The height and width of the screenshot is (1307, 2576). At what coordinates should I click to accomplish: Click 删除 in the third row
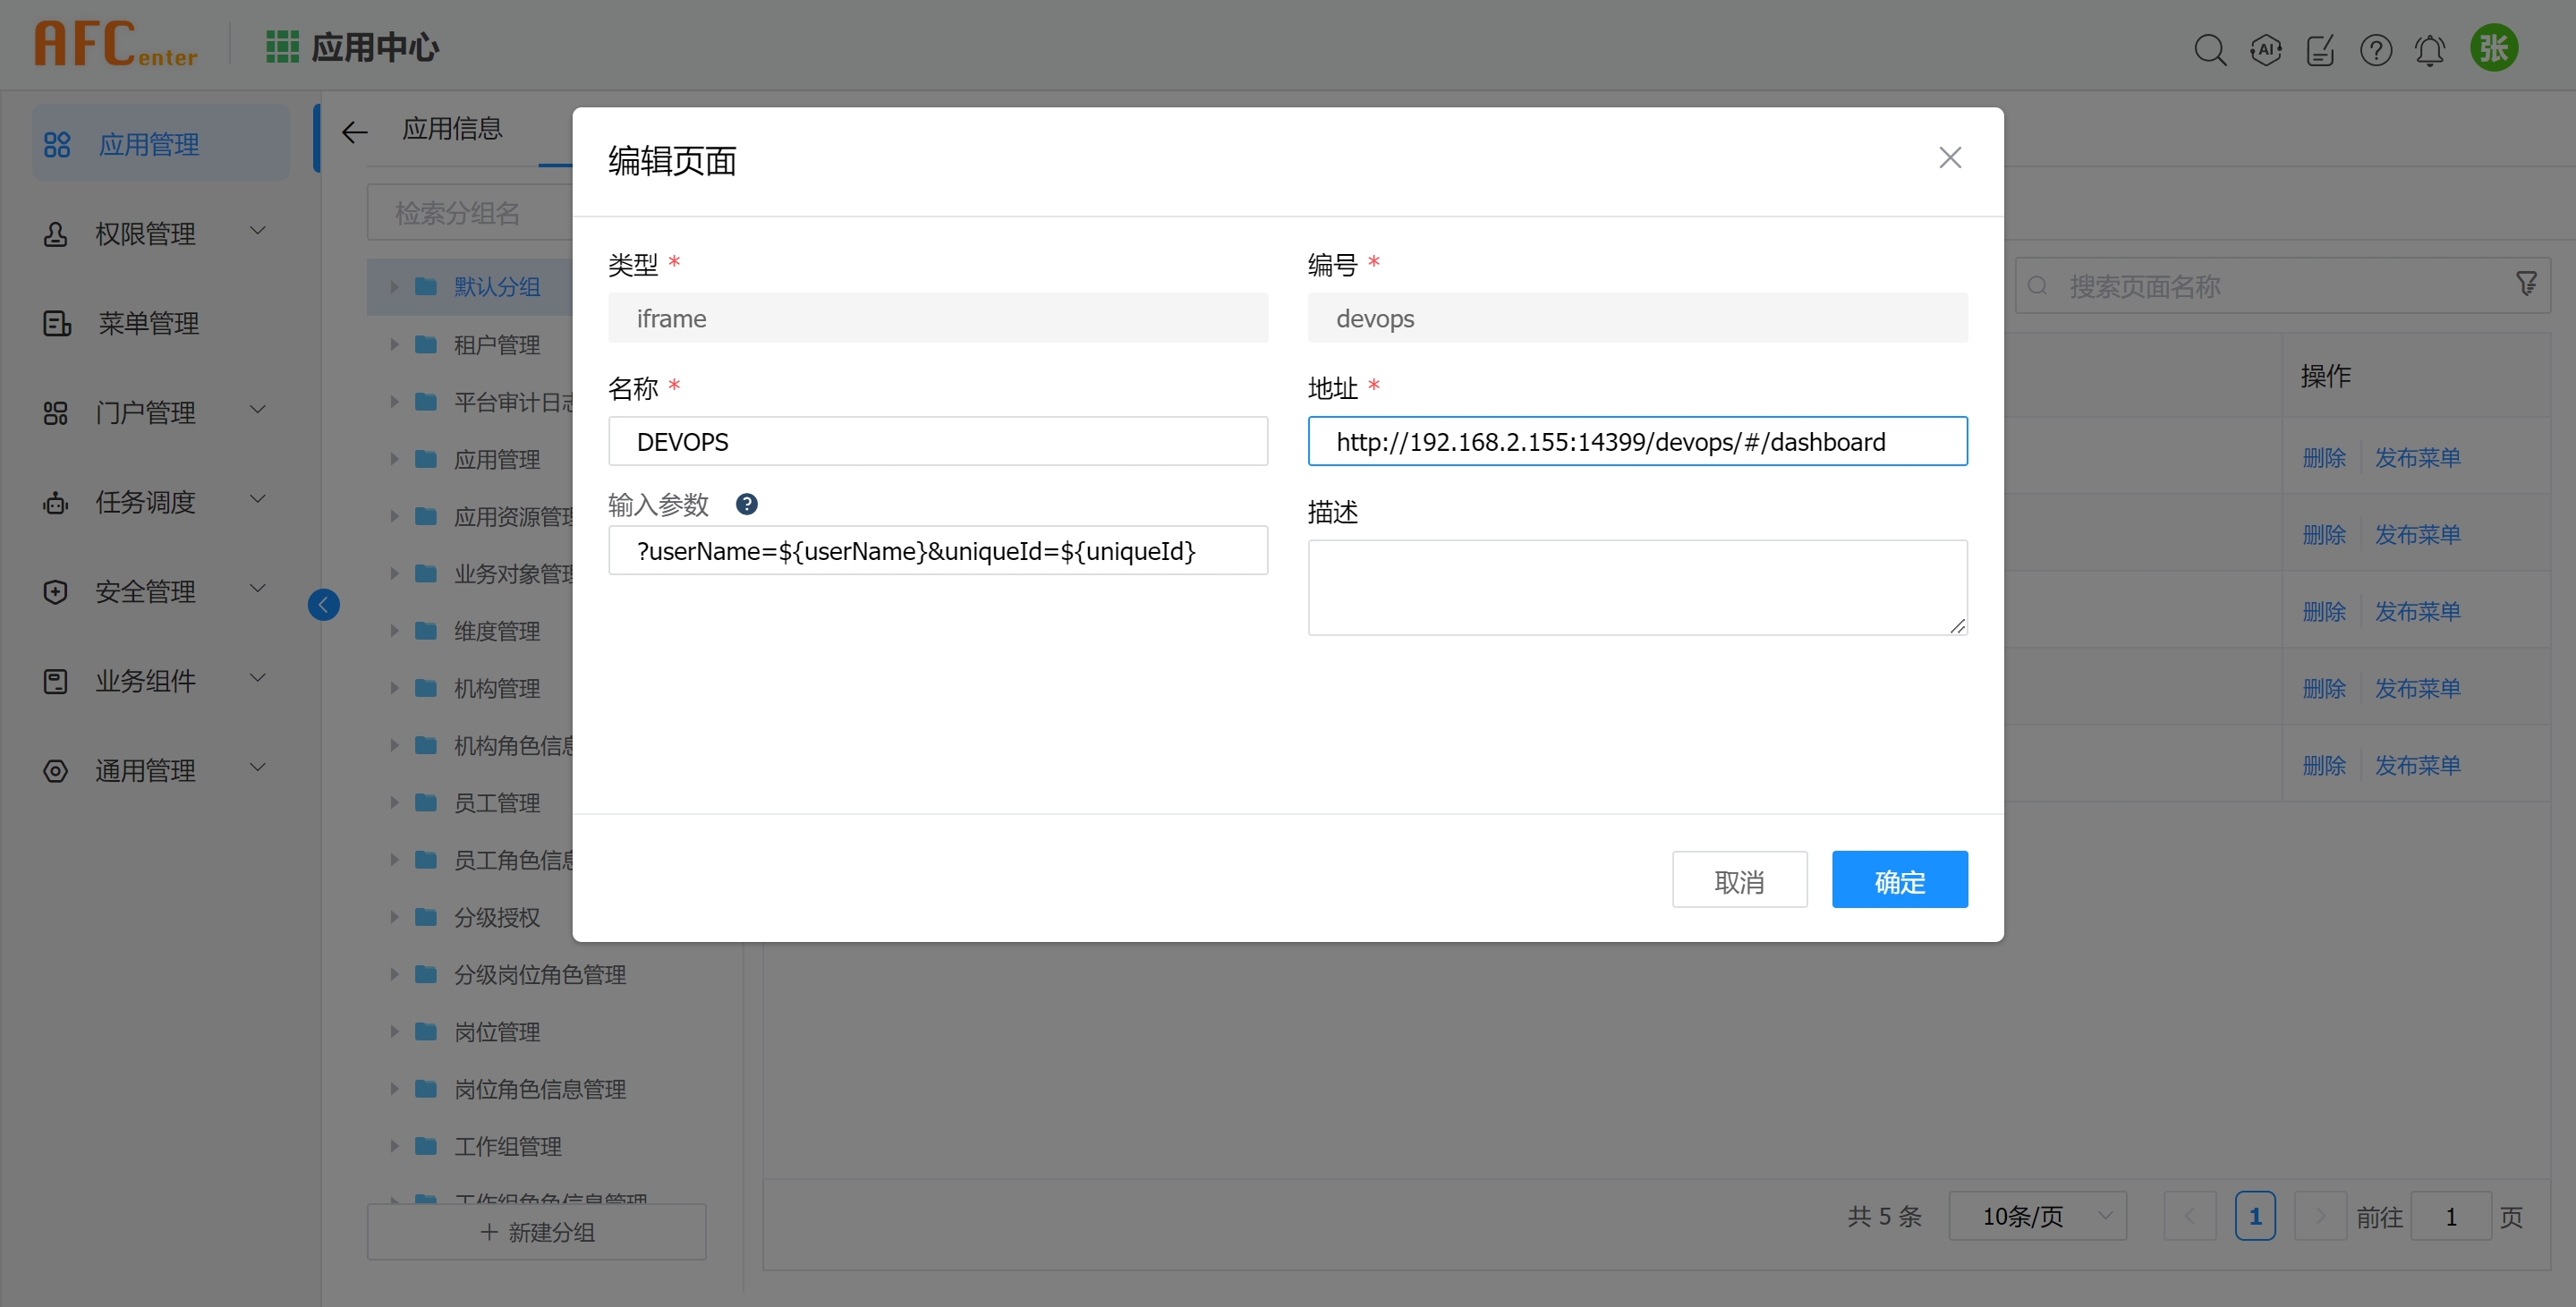pos(2323,611)
